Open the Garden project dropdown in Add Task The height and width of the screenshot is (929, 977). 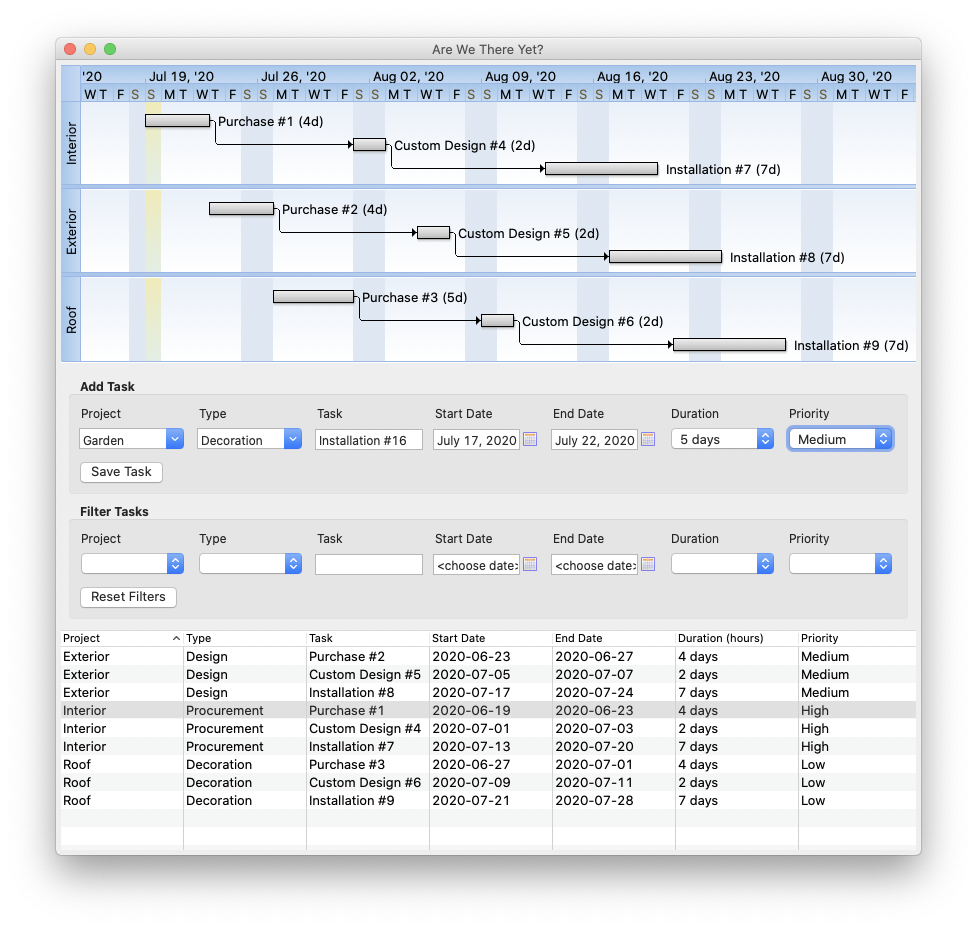[x=131, y=439]
